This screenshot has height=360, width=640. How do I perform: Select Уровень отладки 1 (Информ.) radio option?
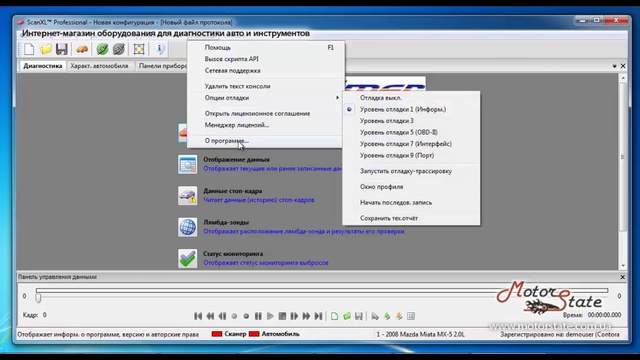click(411, 109)
